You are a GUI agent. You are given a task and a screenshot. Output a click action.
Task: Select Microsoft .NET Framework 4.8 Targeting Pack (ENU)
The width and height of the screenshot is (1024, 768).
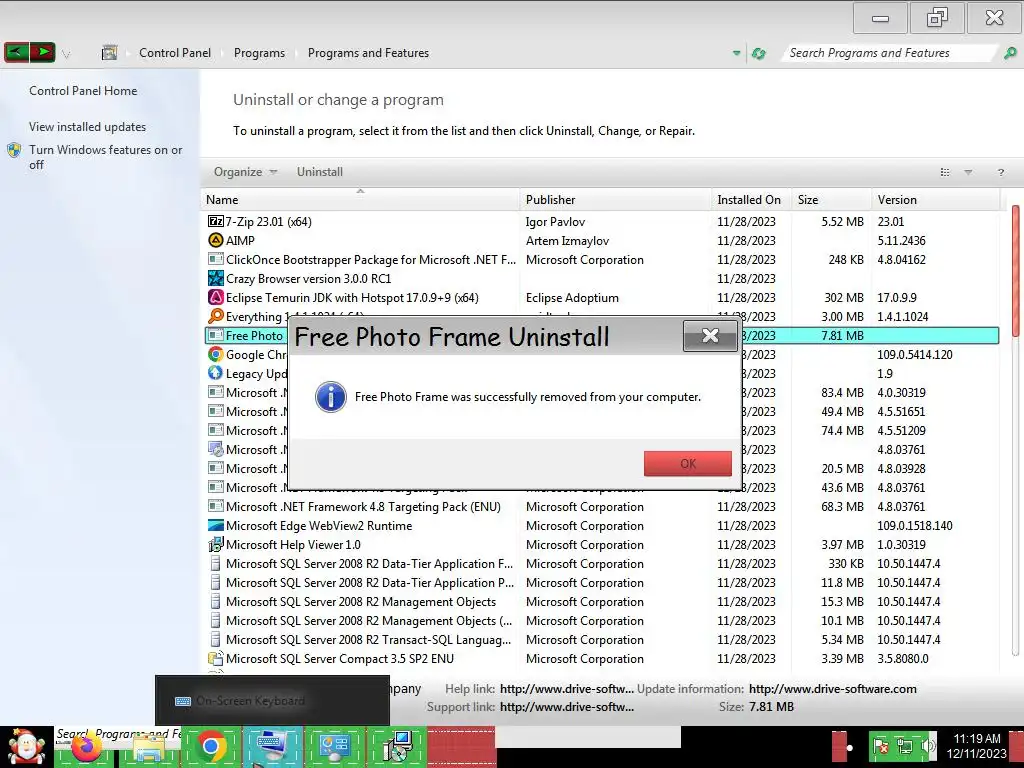pos(363,507)
